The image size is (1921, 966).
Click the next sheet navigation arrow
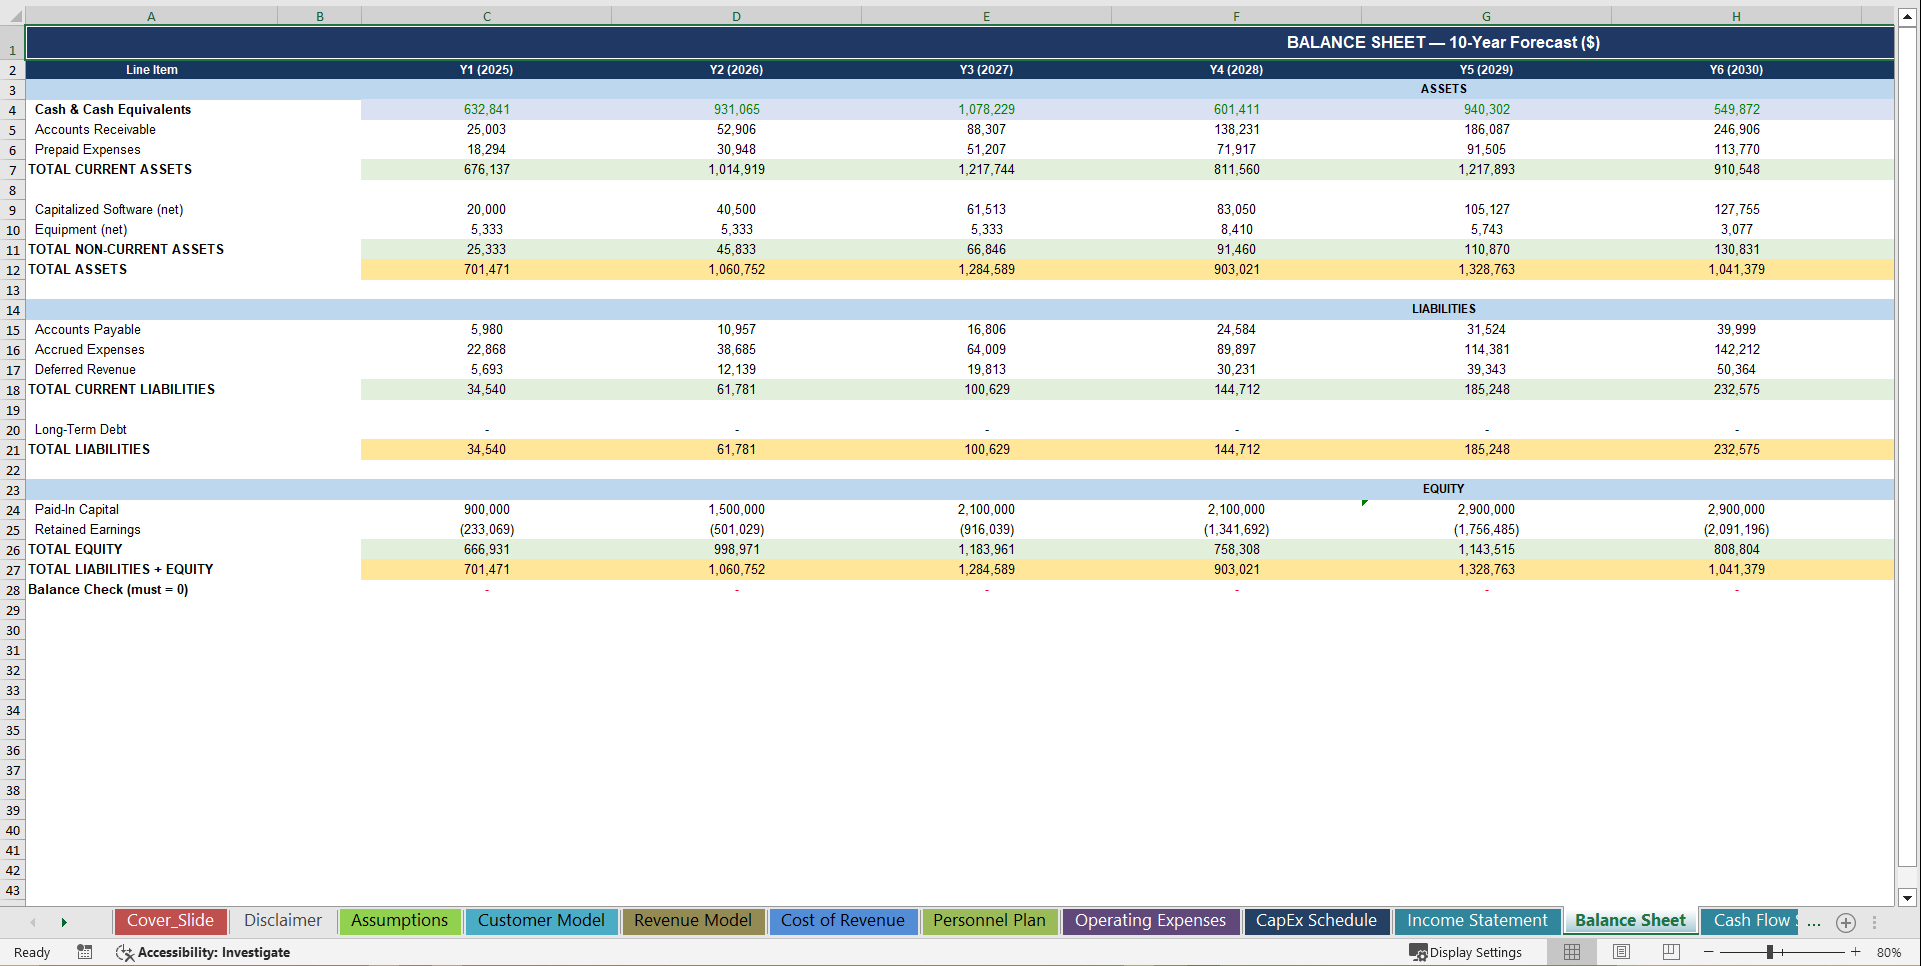pyautogui.click(x=64, y=922)
